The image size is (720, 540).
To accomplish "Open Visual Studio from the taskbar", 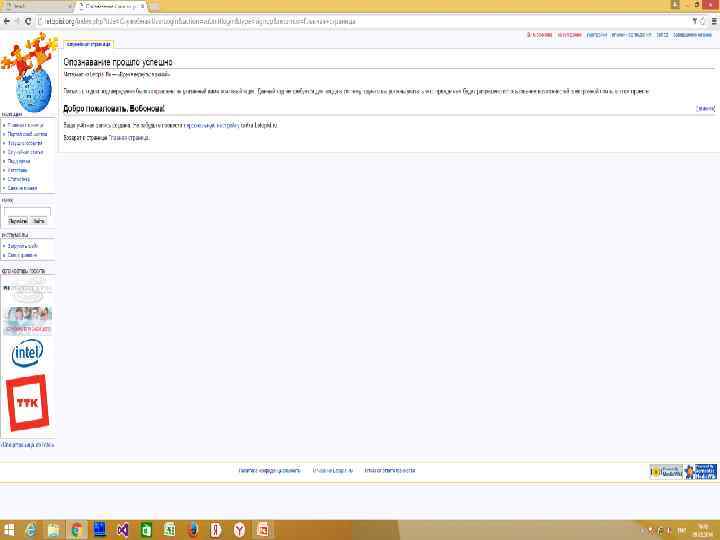I will (x=123, y=530).
